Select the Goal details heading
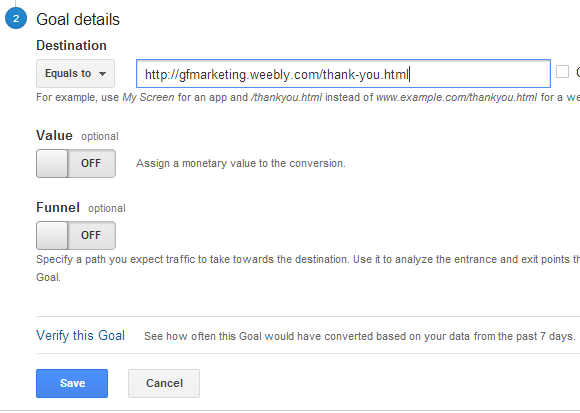 [78, 19]
